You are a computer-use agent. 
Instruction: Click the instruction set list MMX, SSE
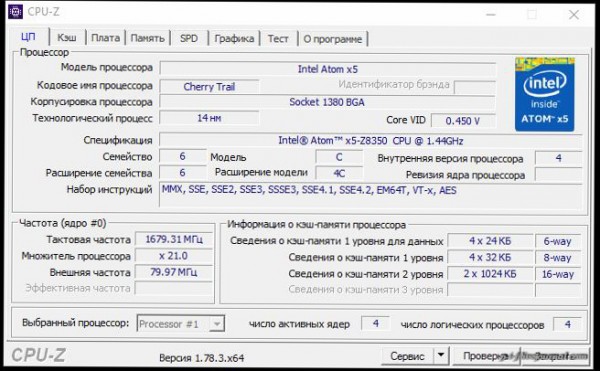(x=370, y=195)
